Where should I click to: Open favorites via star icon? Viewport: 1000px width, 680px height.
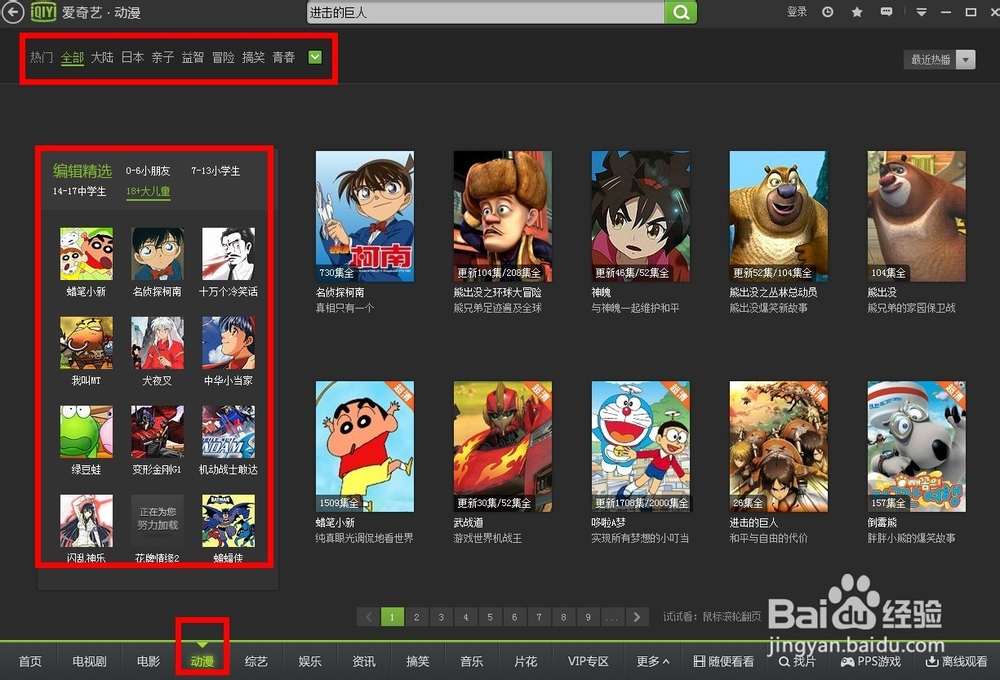pos(856,12)
